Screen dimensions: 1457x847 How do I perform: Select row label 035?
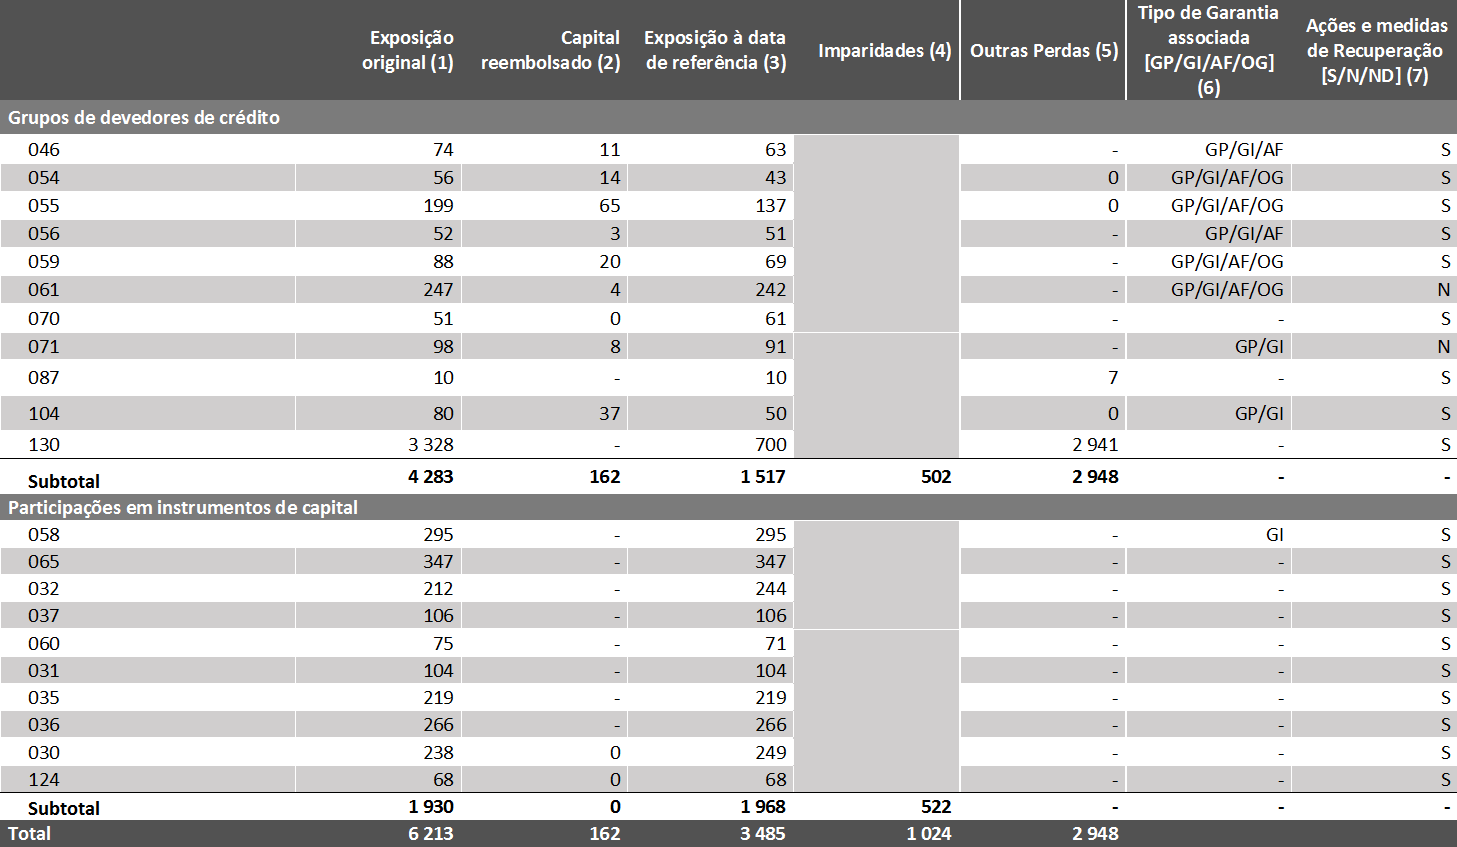pos(44,697)
